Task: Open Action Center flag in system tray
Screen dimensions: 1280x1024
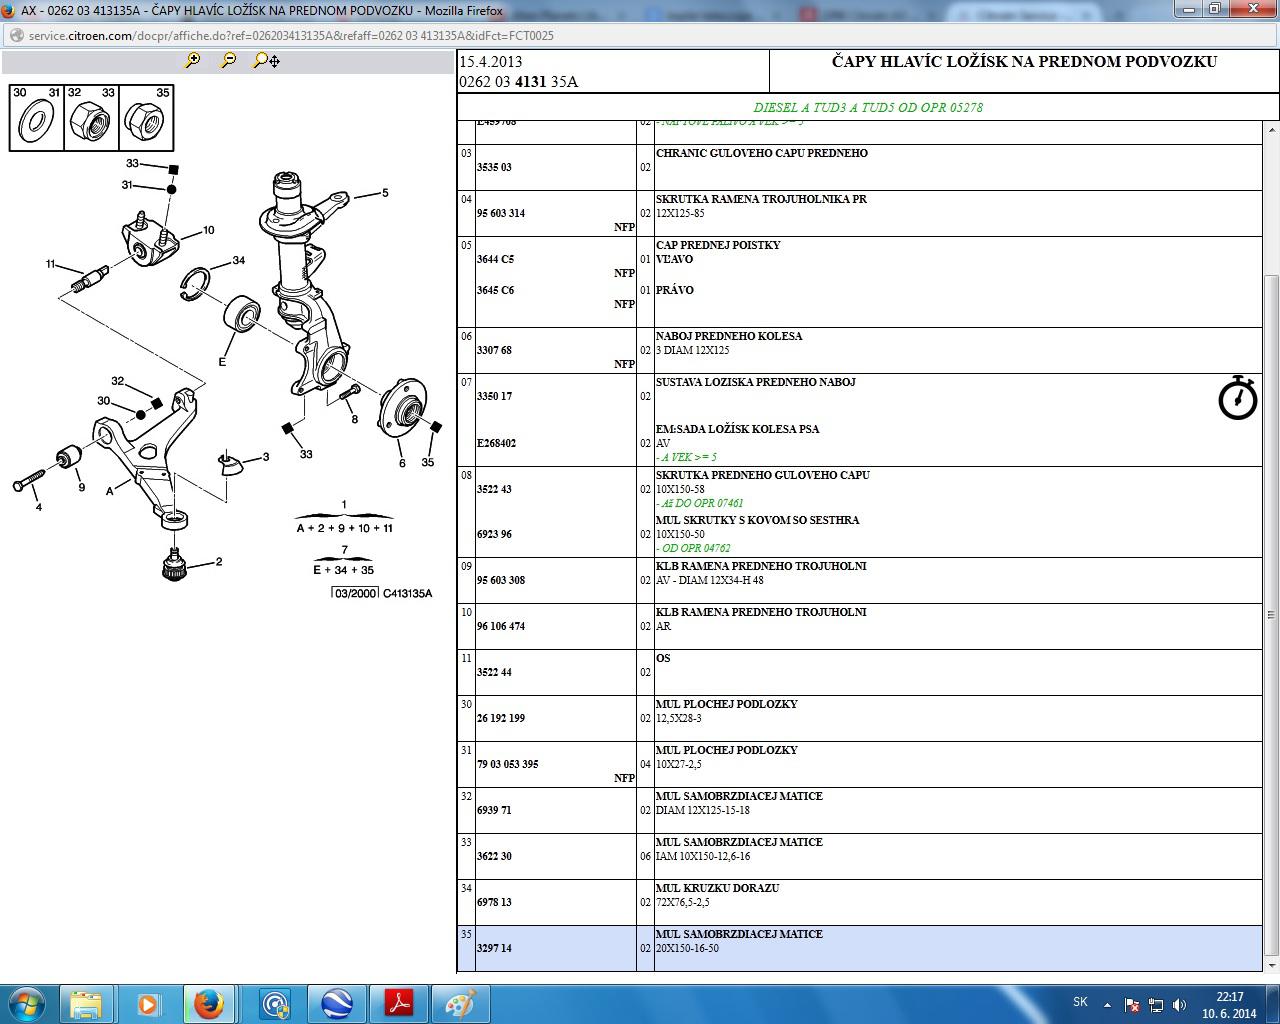Action: point(1132,1004)
